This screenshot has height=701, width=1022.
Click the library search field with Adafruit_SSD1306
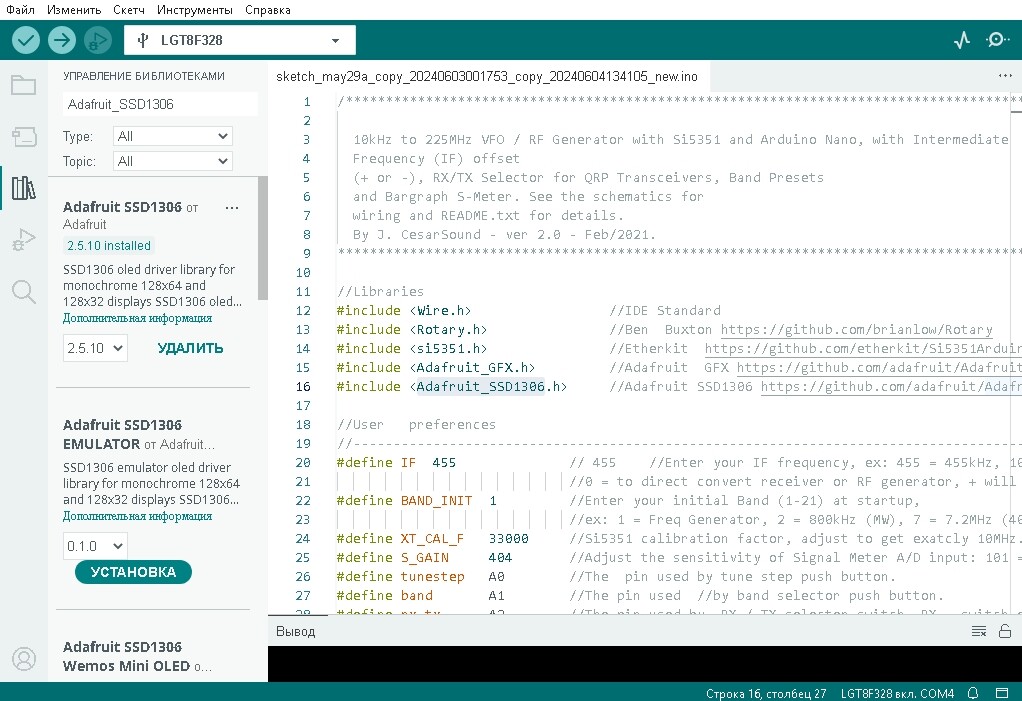click(160, 104)
